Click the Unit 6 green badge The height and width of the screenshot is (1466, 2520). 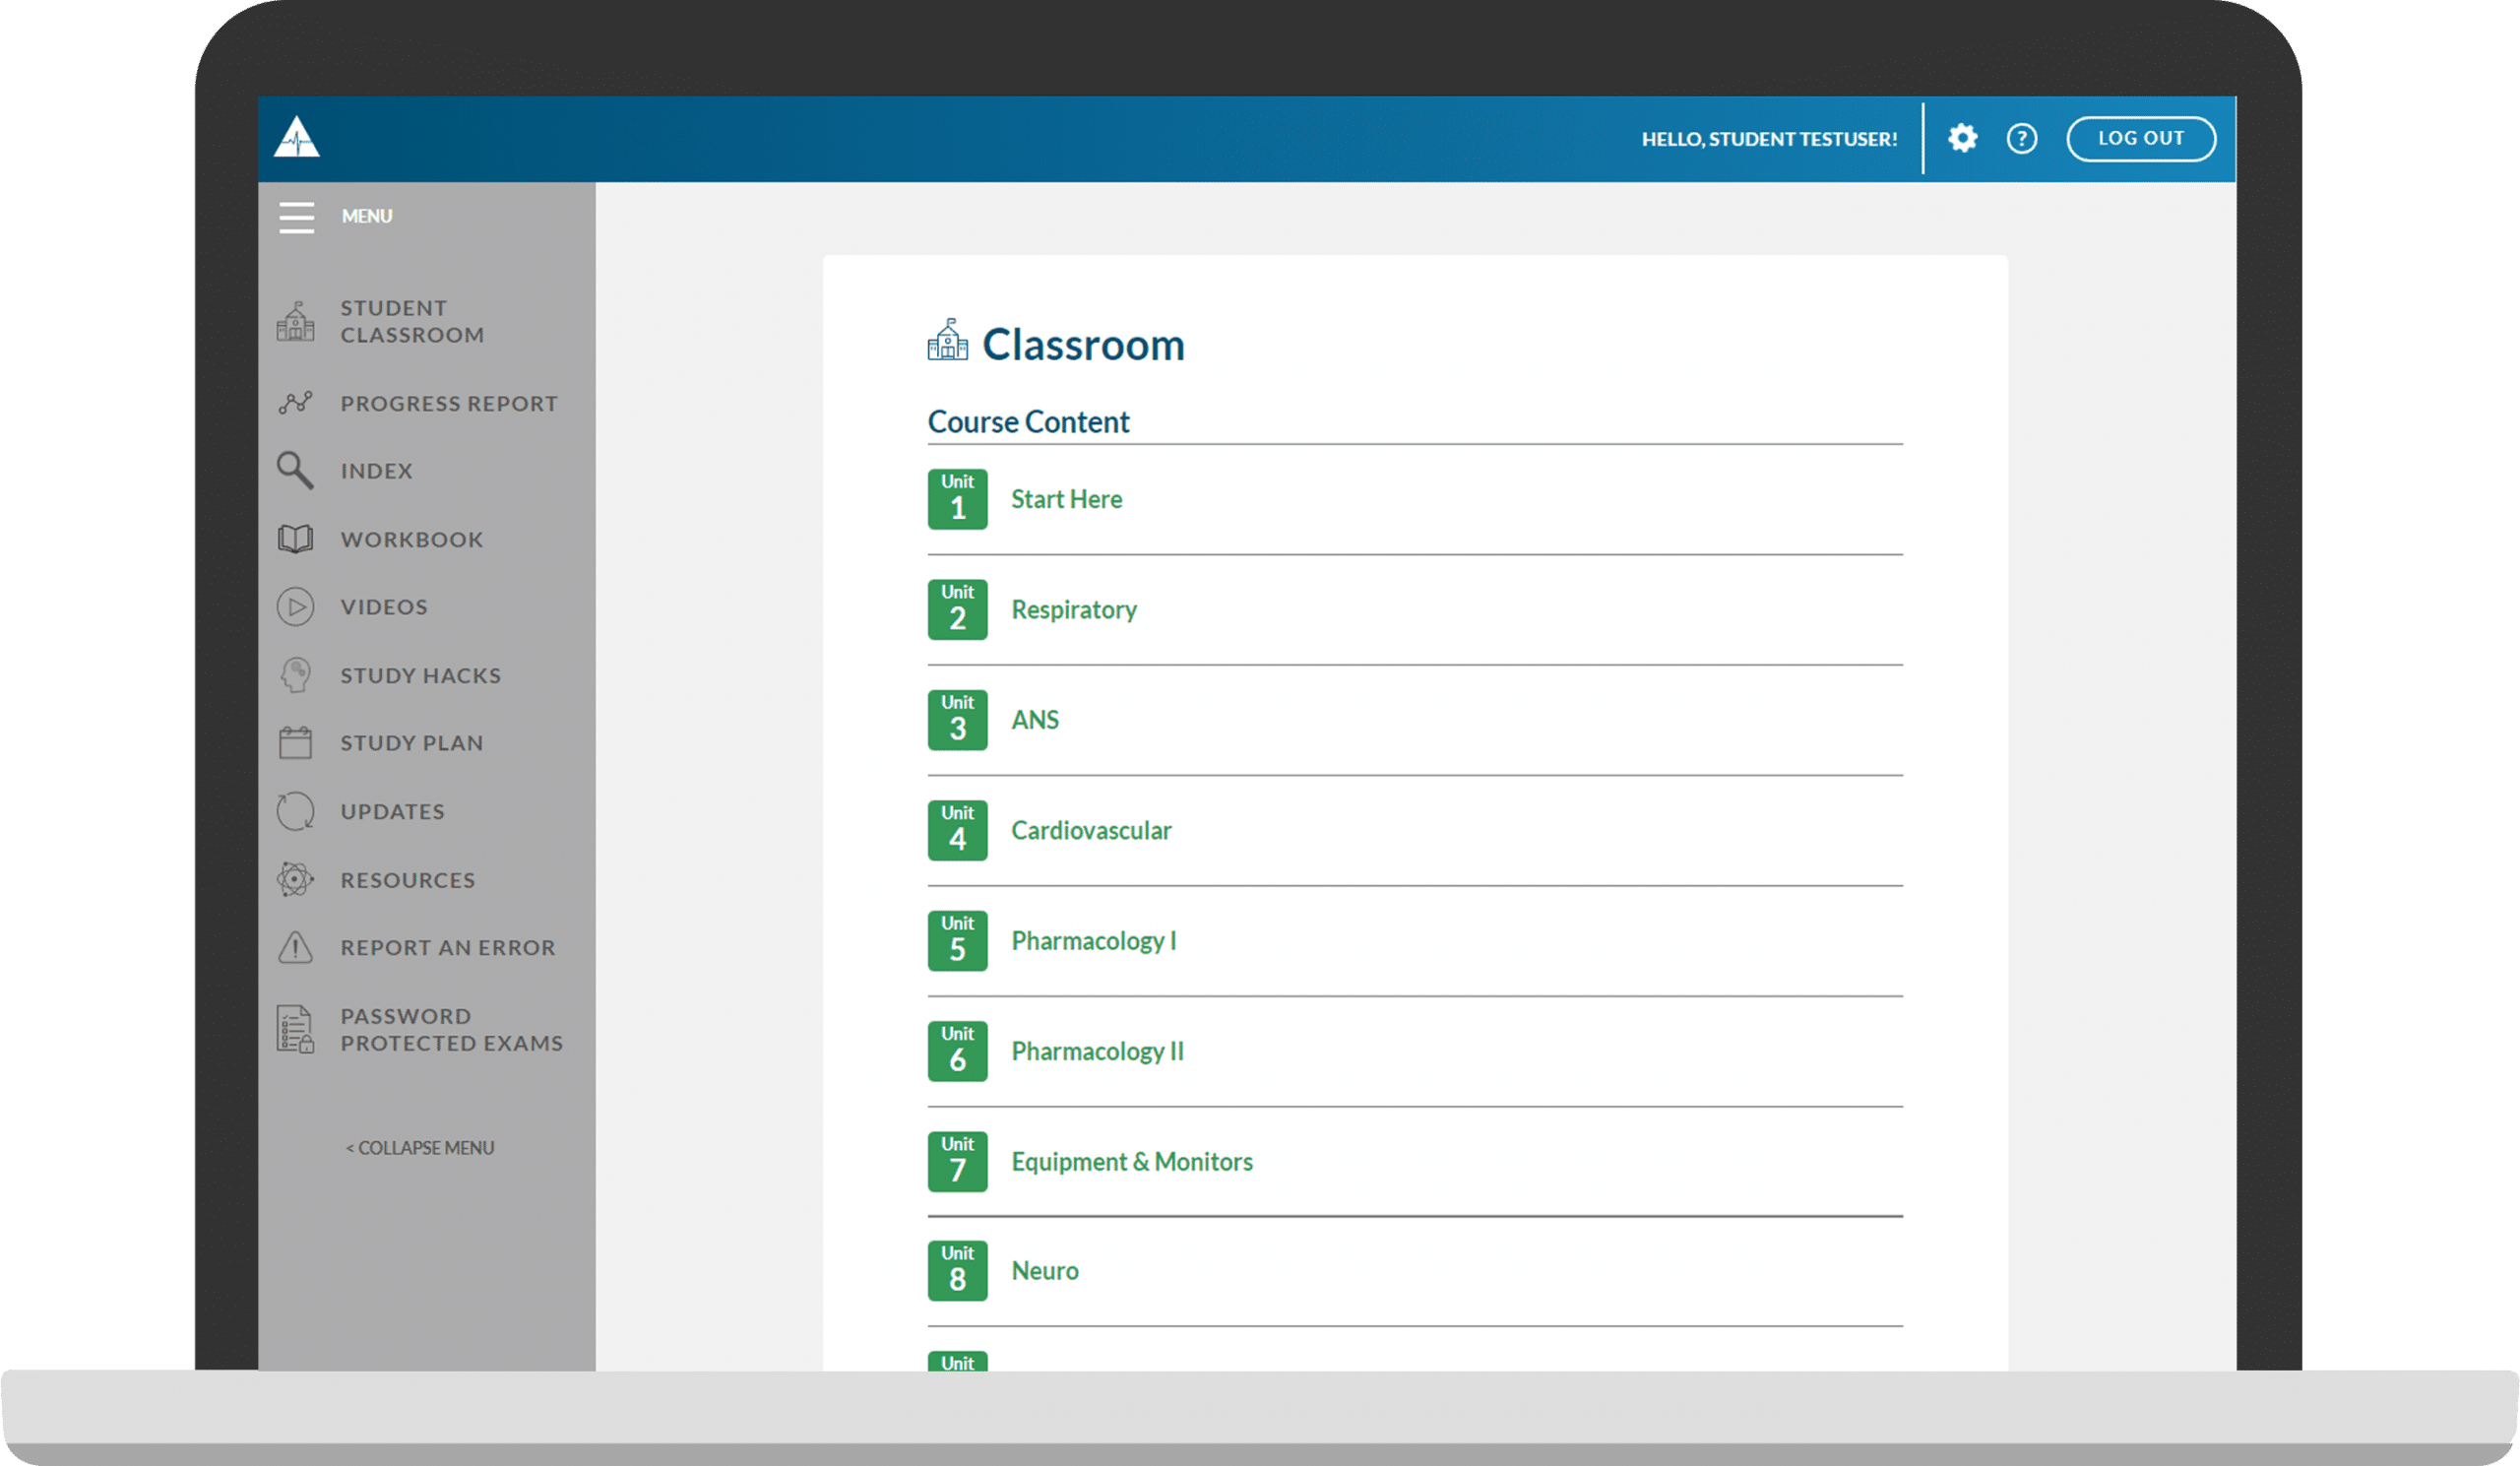[x=957, y=1051]
